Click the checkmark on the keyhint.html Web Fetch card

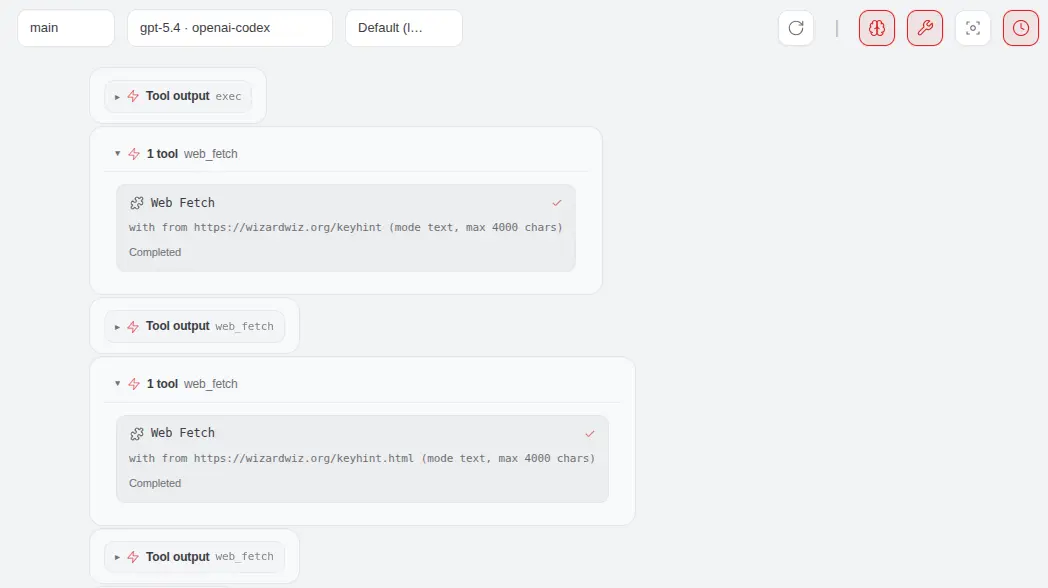(590, 433)
